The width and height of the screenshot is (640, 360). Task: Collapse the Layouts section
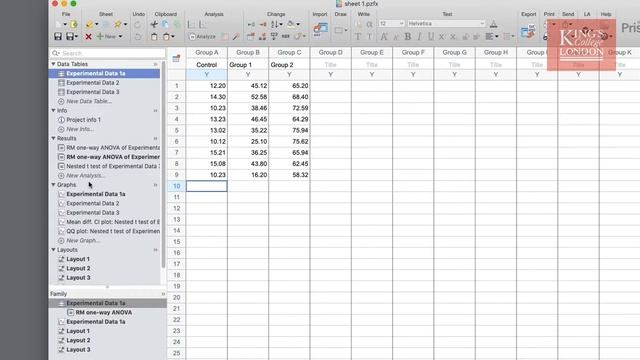coord(53,250)
